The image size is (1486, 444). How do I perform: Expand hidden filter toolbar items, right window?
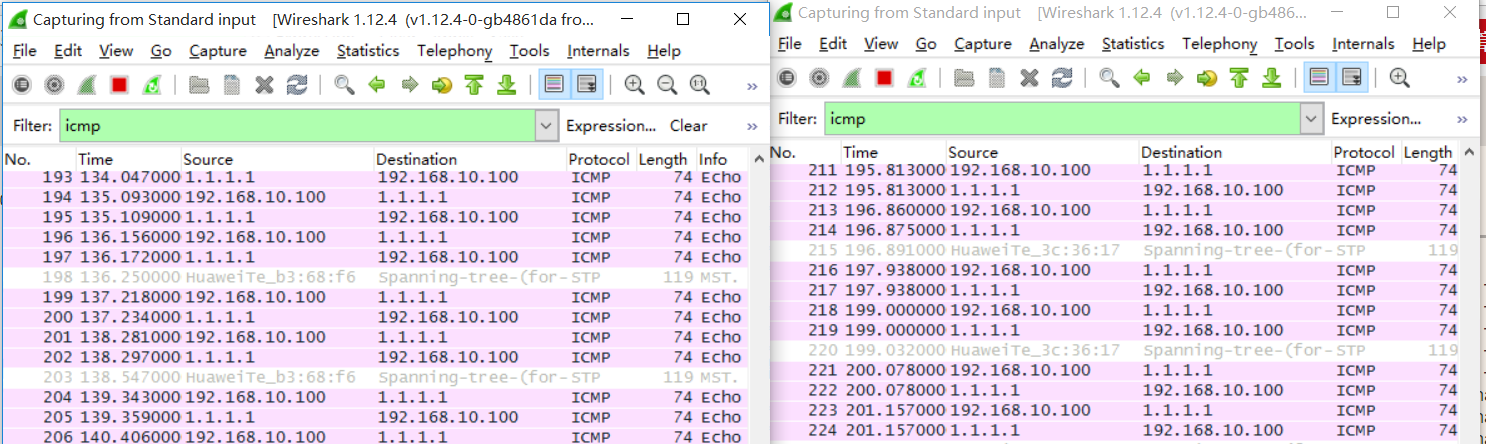(1462, 119)
